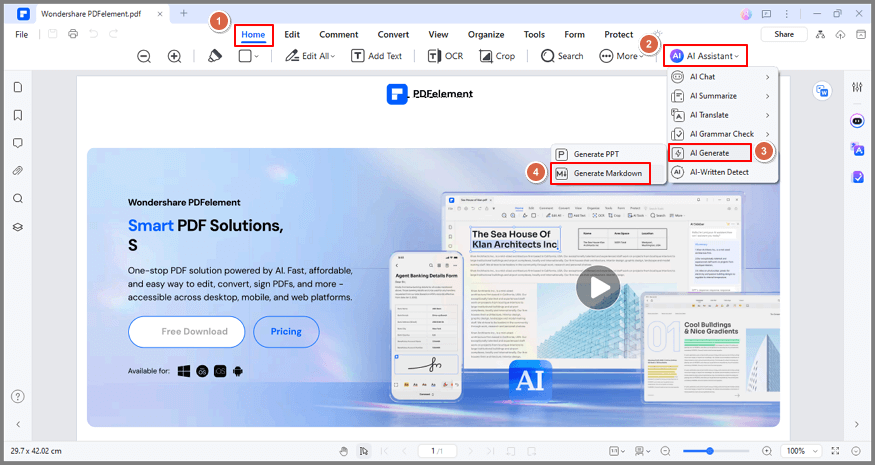Select the highlighter tool
The height and width of the screenshot is (465, 875).
pyautogui.click(x=215, y=56)
